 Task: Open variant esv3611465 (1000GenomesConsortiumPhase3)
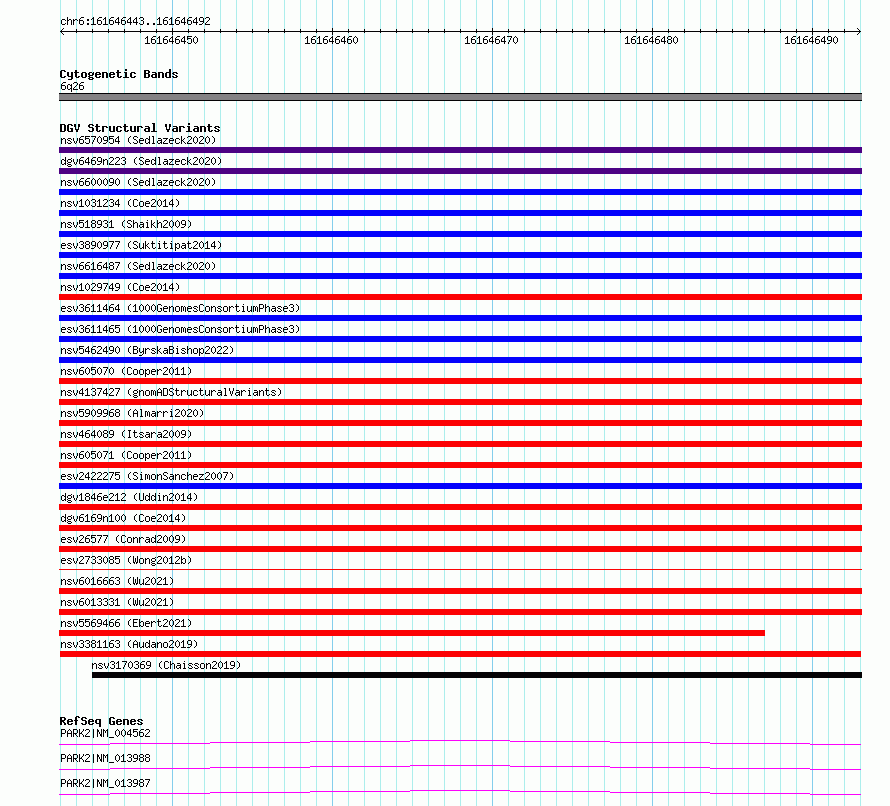point(180,329)
